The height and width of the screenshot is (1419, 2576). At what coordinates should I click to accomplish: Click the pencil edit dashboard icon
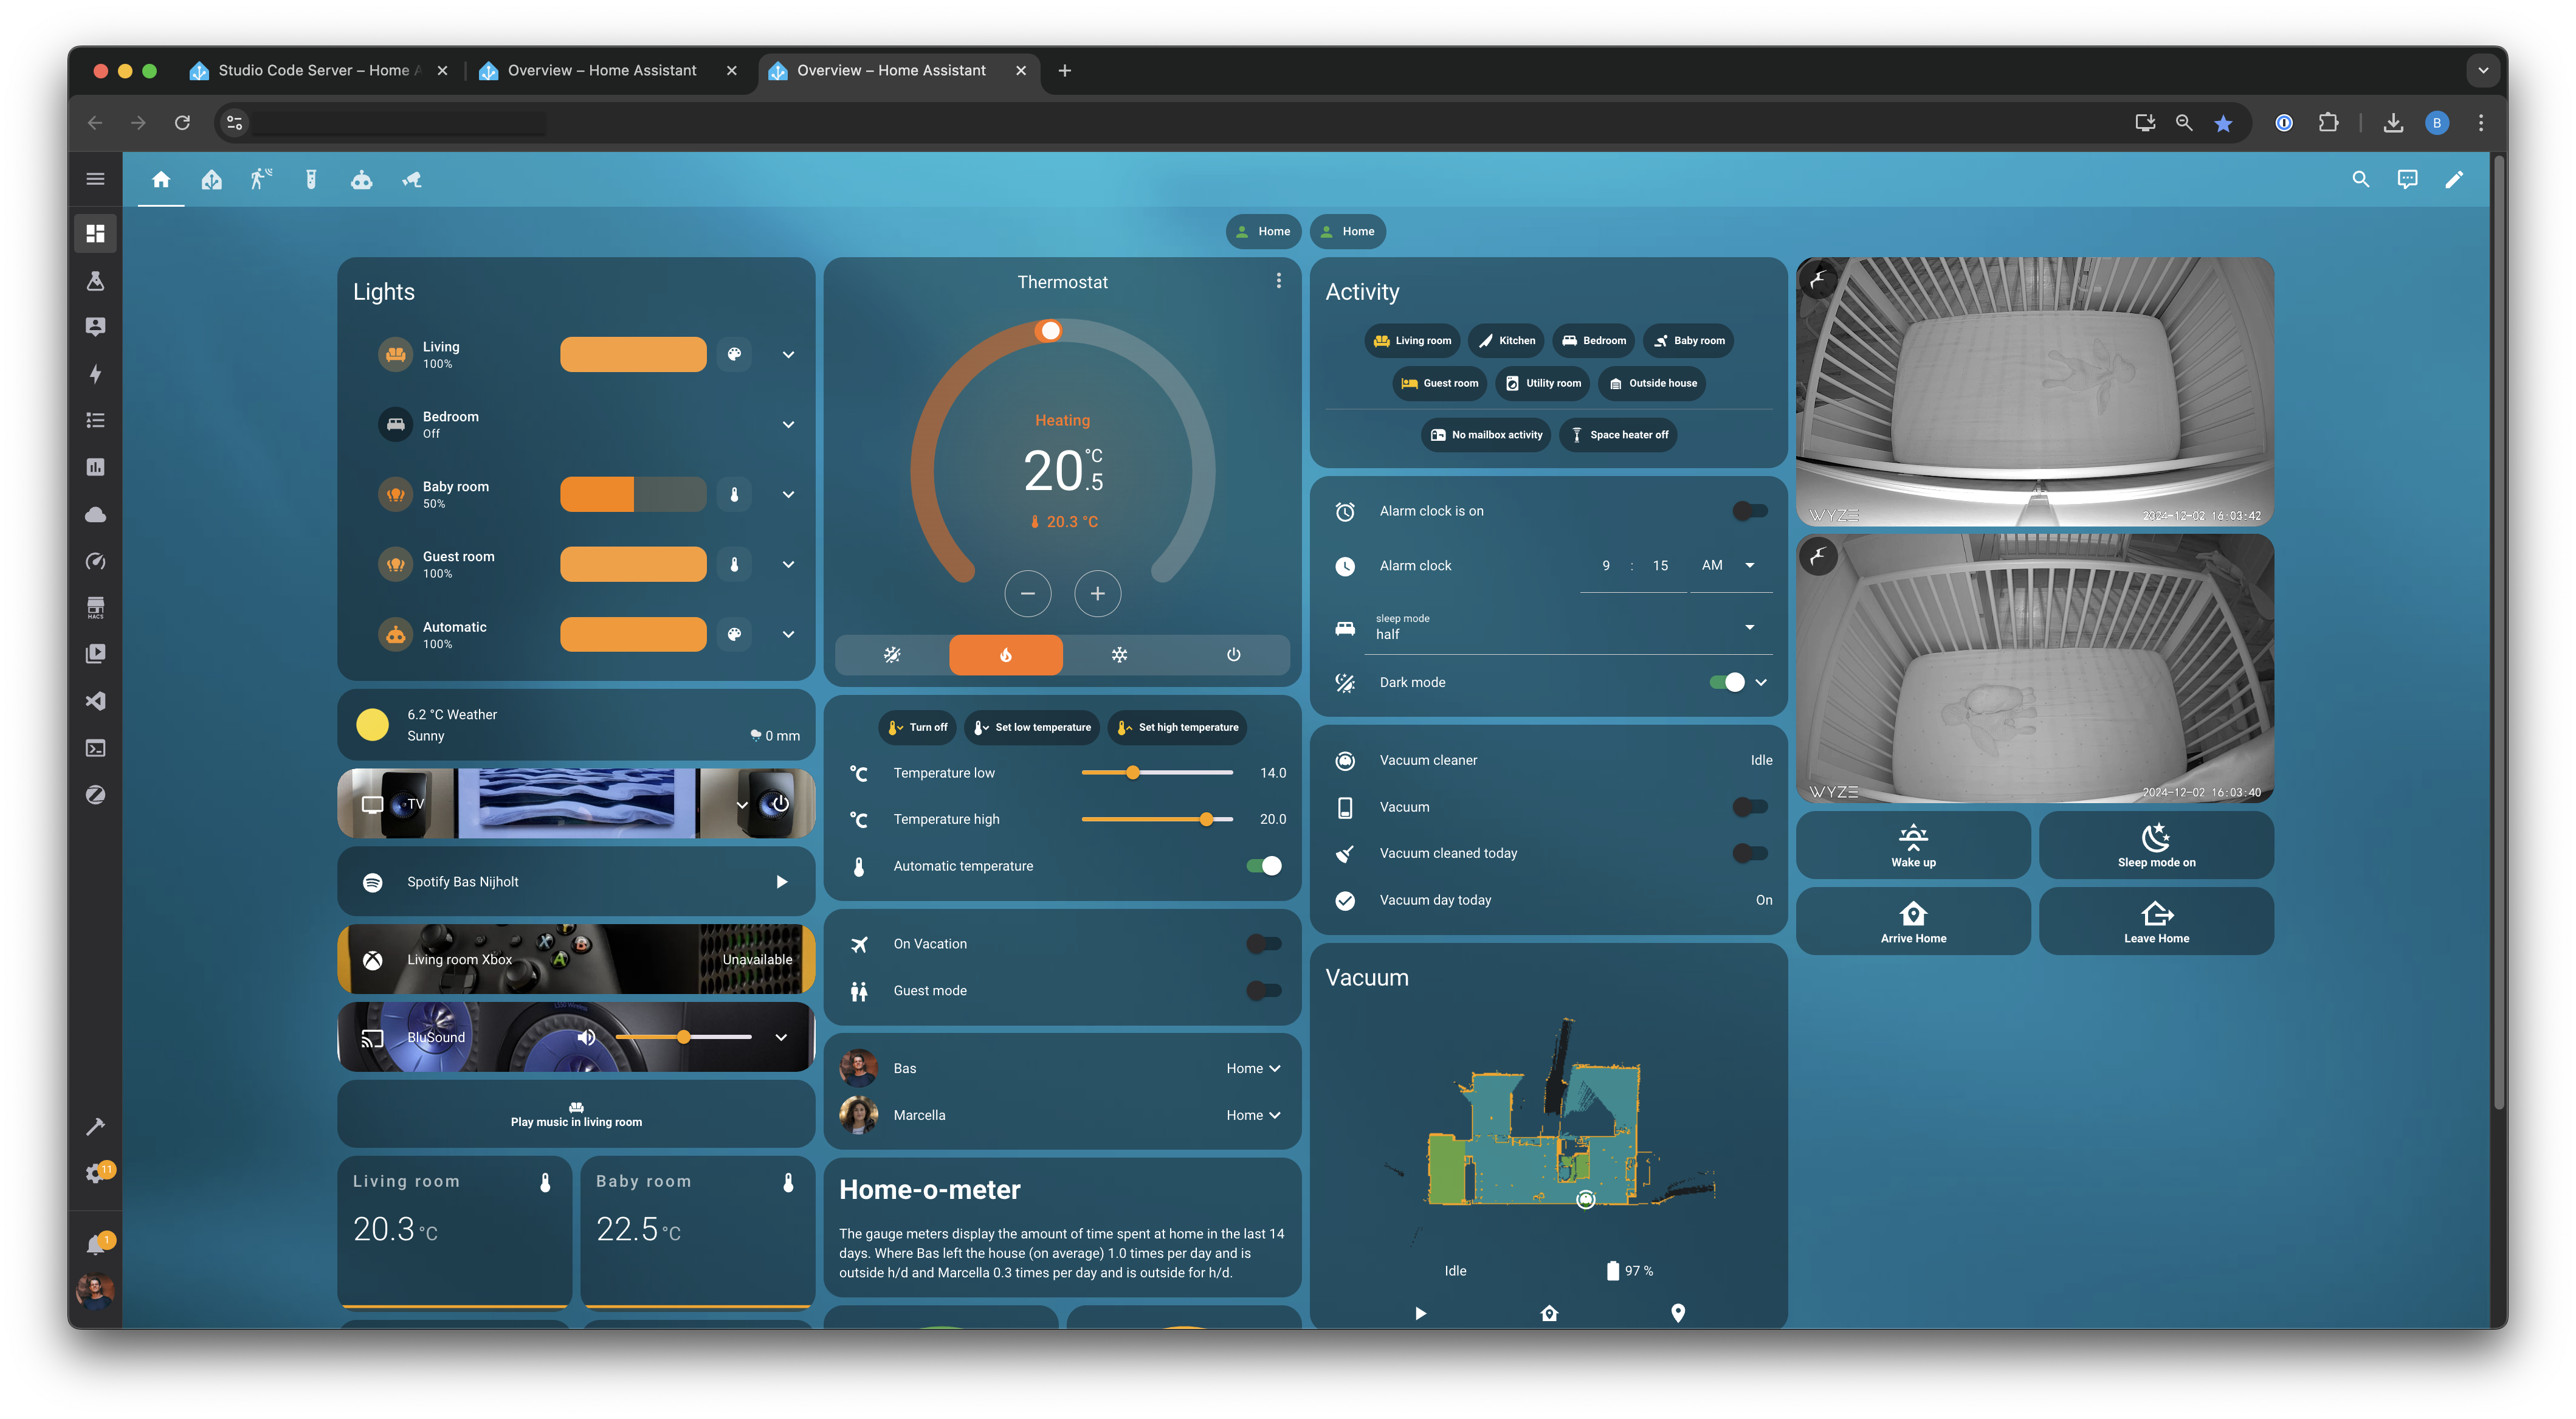2454,180
